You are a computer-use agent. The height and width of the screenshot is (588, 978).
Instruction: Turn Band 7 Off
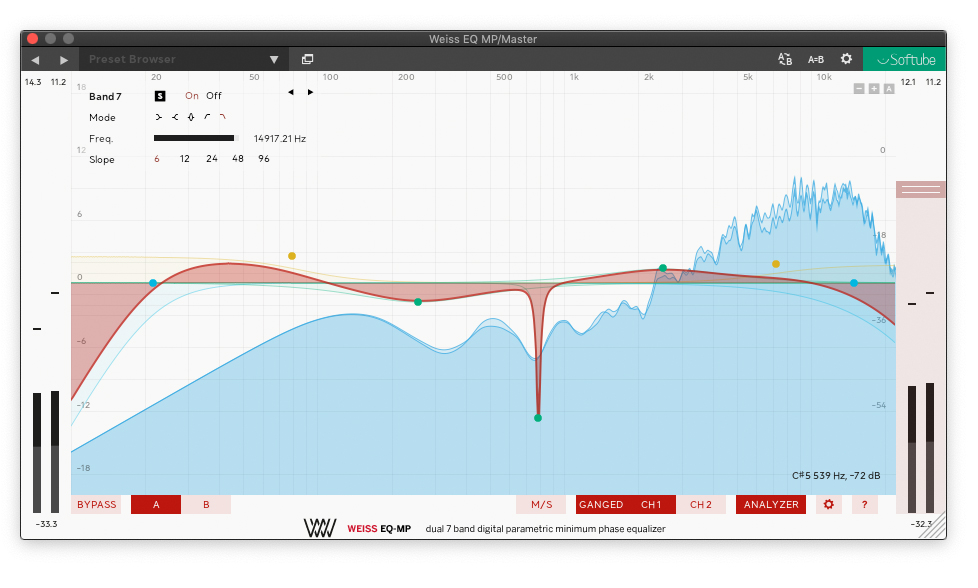214,96
